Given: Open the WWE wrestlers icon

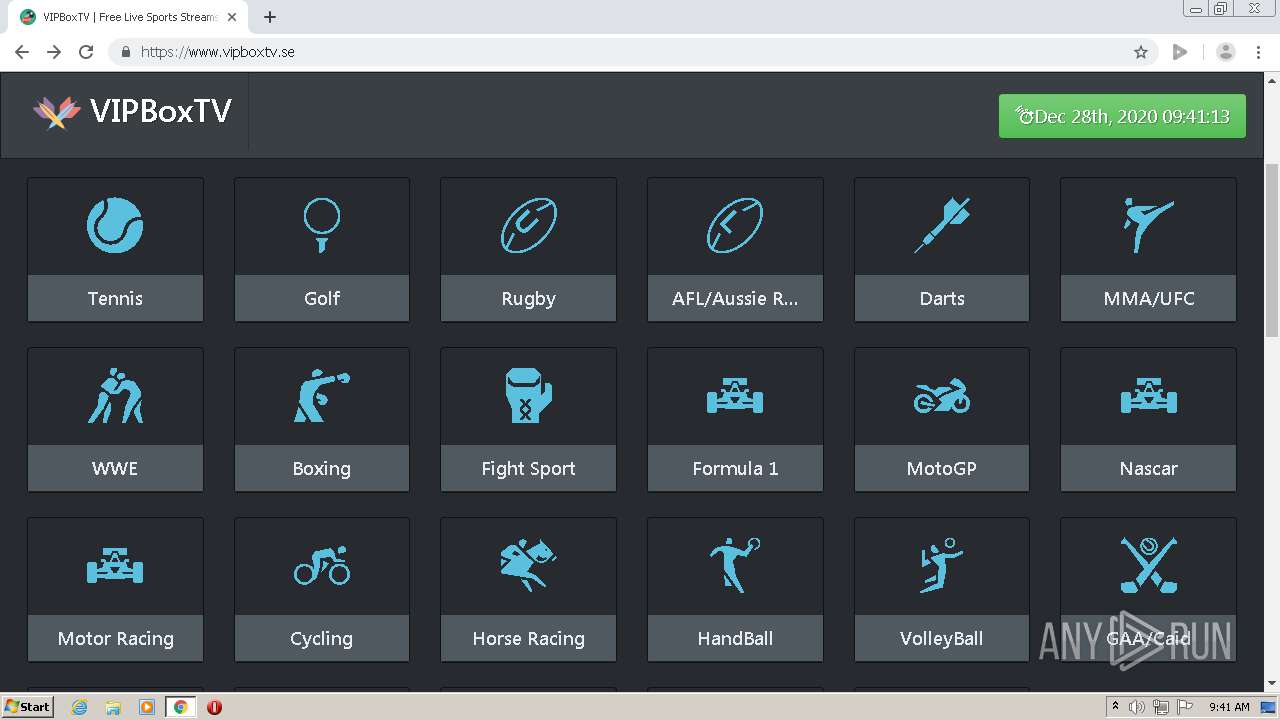Looking at the screenshot, I should tap(115, 395).
